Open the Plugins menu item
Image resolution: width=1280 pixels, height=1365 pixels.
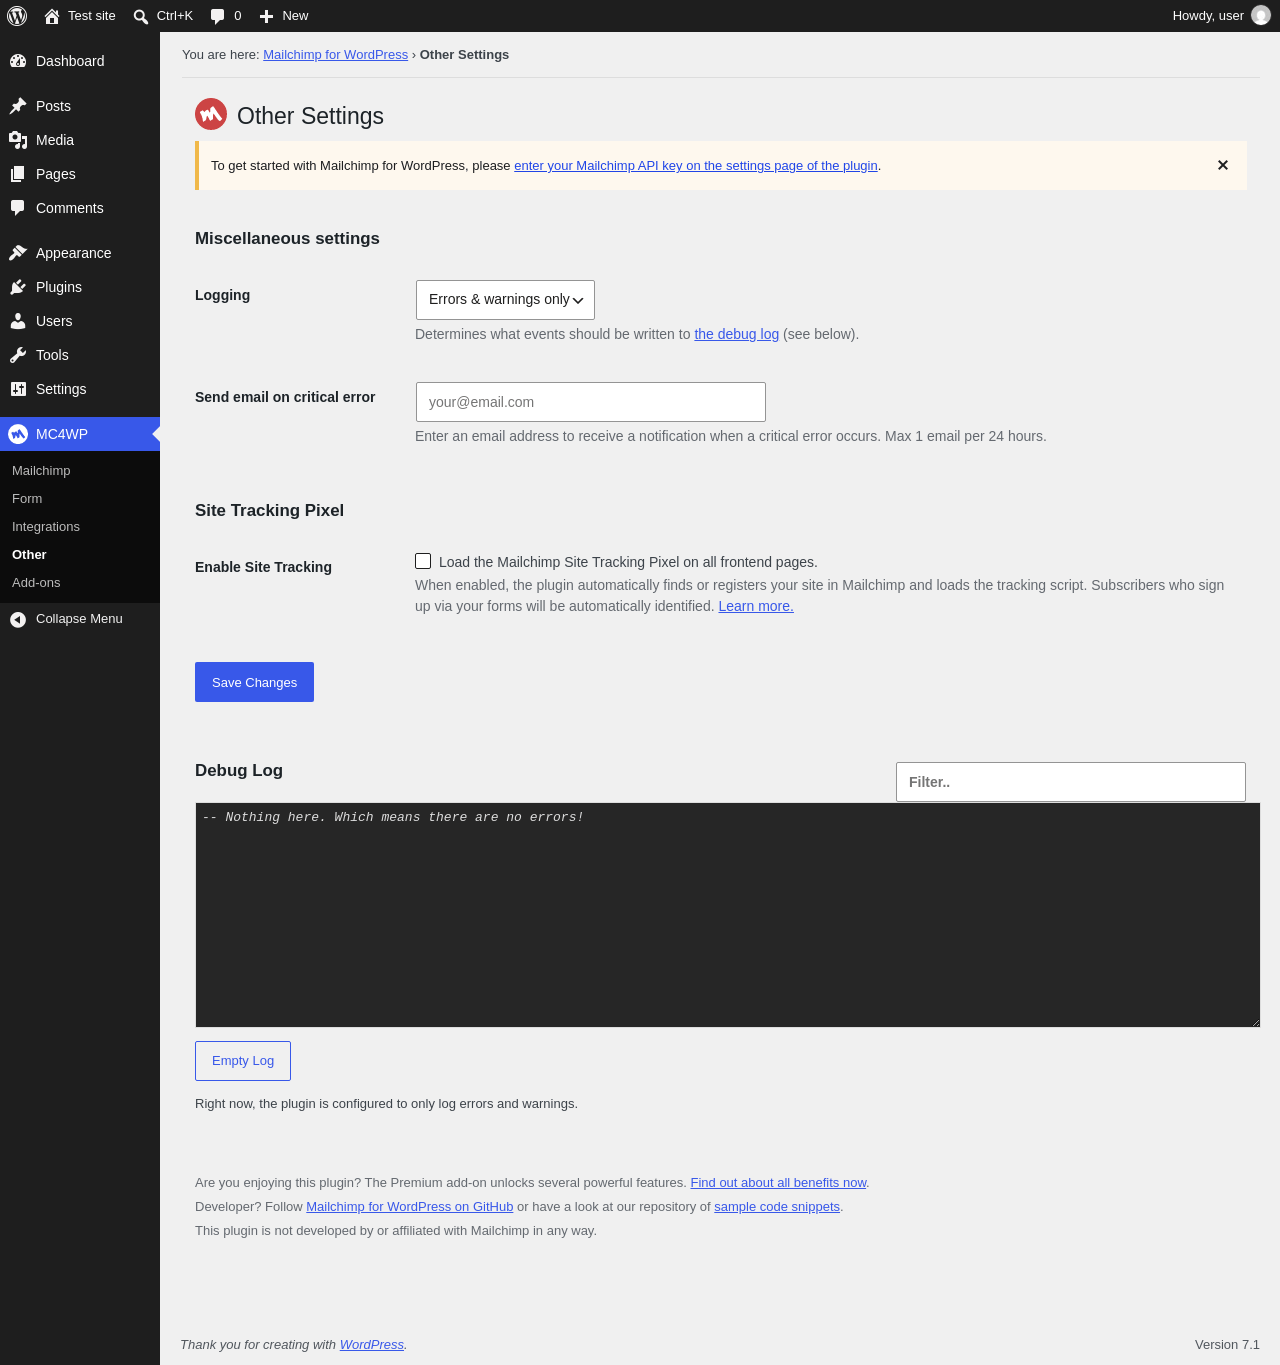(80, 287)
